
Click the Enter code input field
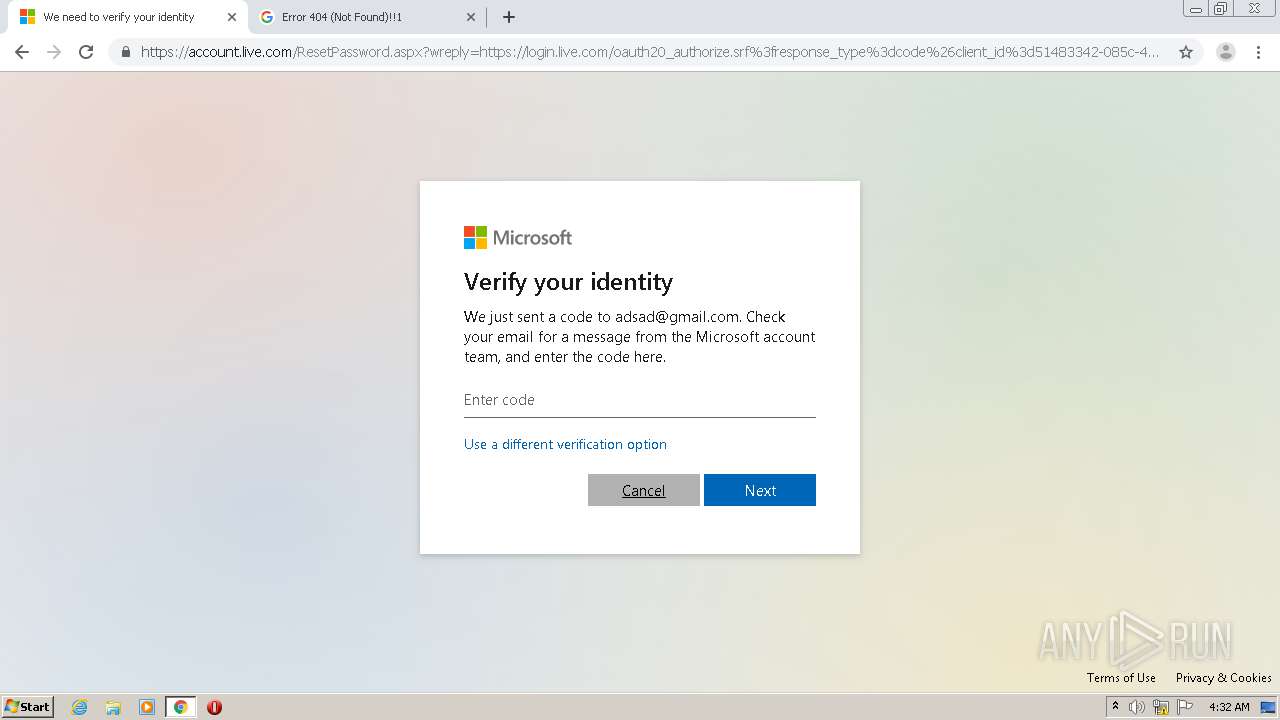(x=640, y=400)
